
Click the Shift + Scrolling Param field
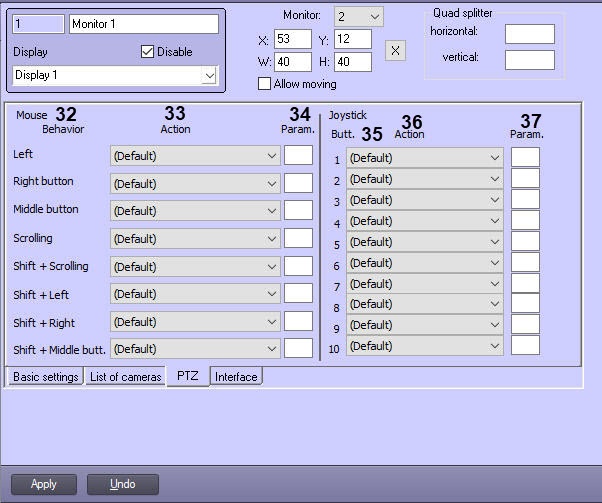[x=298, y=266]
